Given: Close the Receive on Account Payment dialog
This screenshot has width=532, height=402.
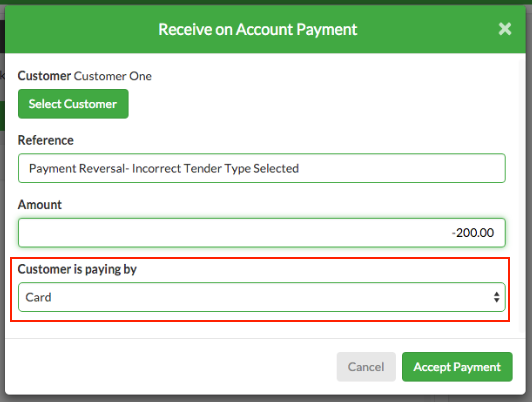Looking at the screenshot, I should click(505, 29).
